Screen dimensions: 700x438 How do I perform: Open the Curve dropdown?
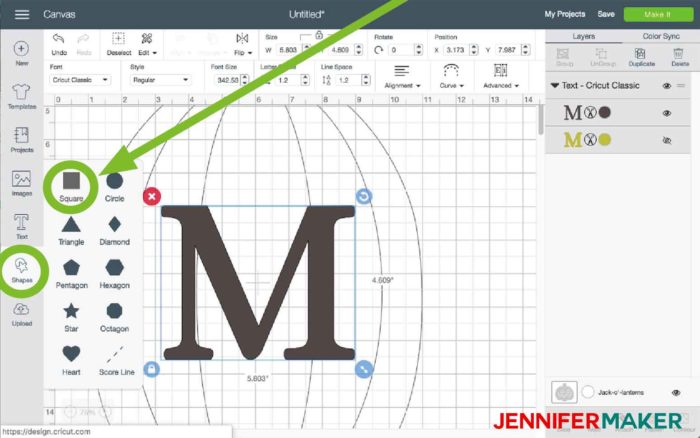pos(451,76)
